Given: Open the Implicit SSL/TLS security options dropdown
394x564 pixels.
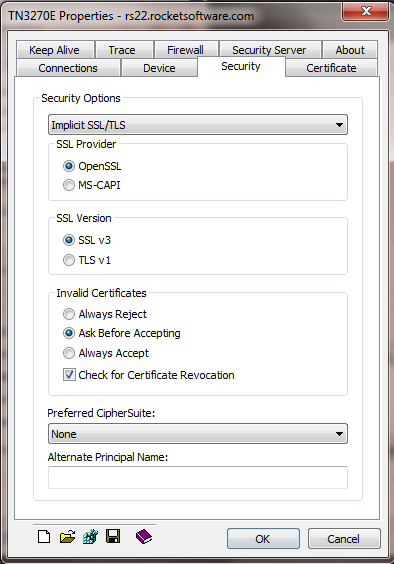Looking at the screenshot, I should [198, 125].
